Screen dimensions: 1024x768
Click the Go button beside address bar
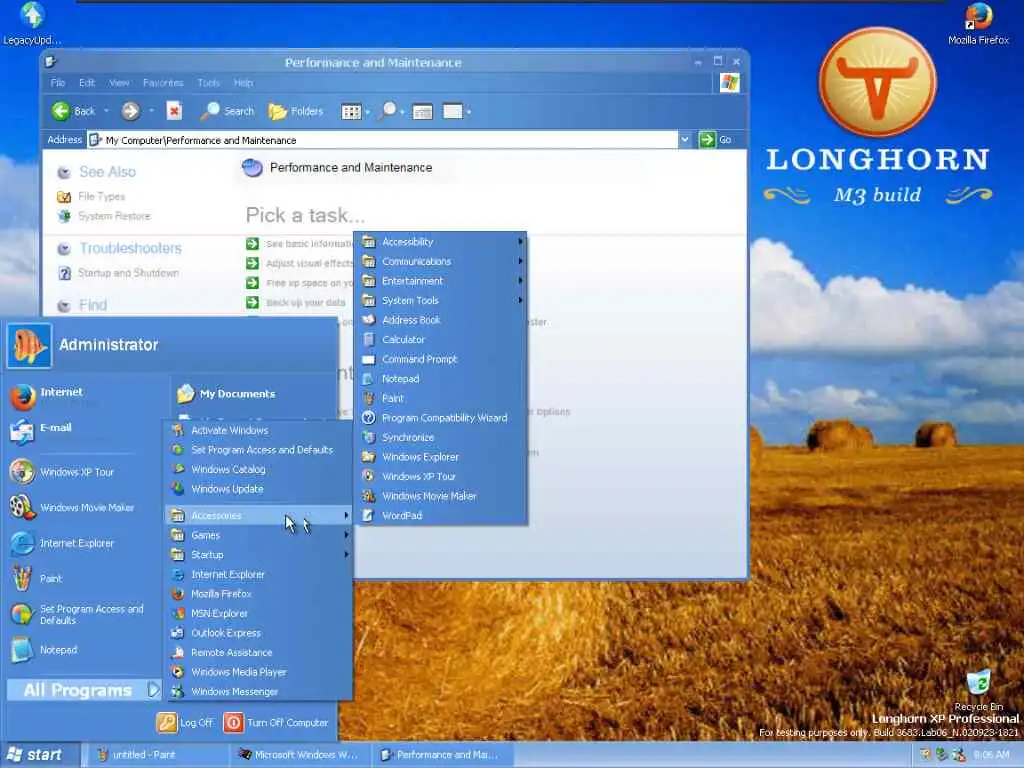click(715, 140)
